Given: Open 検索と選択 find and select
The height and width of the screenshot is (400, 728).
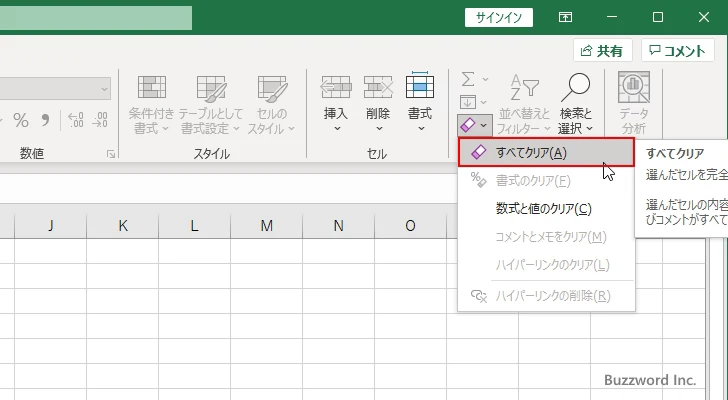Looking at the screenshot, I should coord(576,104).
